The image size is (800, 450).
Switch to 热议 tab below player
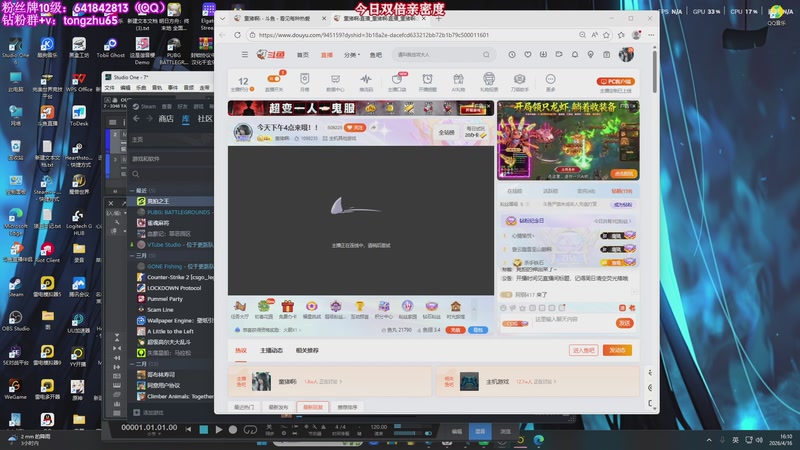(x=241, y=351)
